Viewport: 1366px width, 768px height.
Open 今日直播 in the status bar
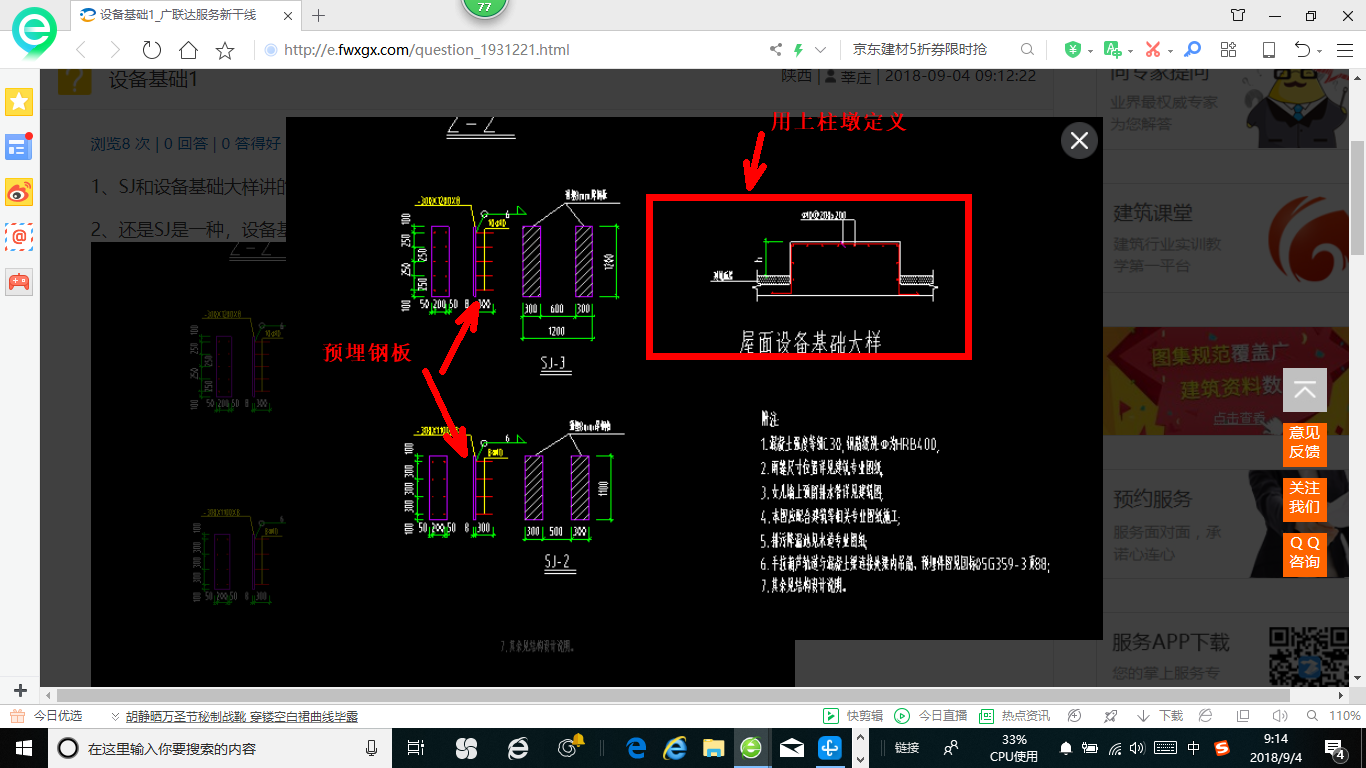[931, 716]
